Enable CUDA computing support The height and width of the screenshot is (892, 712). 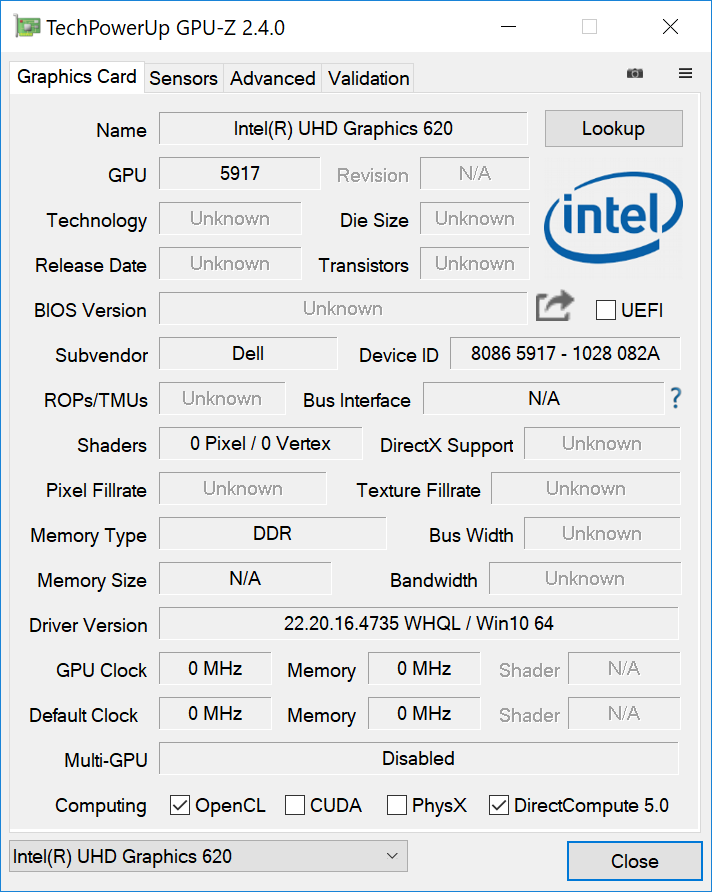tap(295, 804)
